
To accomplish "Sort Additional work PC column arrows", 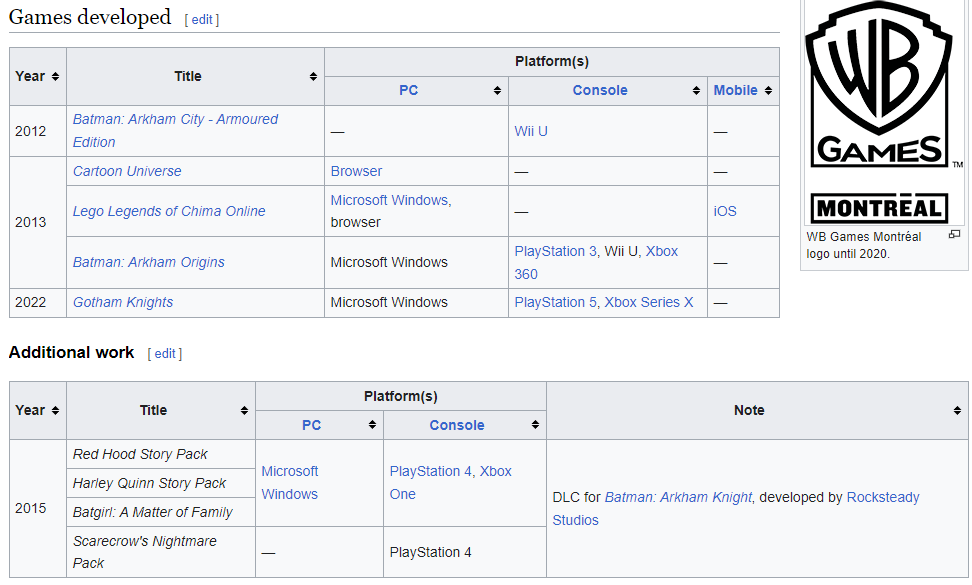I will [x=372, y=424].
